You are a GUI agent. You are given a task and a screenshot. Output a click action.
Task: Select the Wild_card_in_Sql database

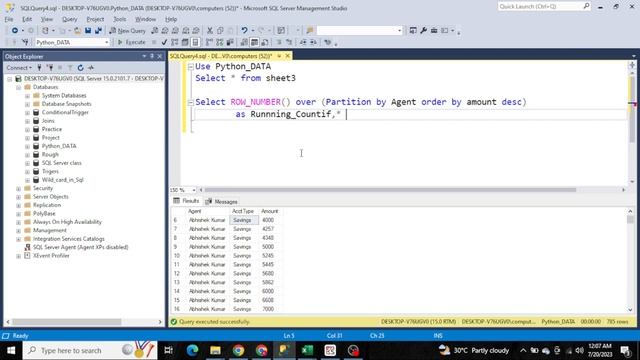click(x=62, y=180)
